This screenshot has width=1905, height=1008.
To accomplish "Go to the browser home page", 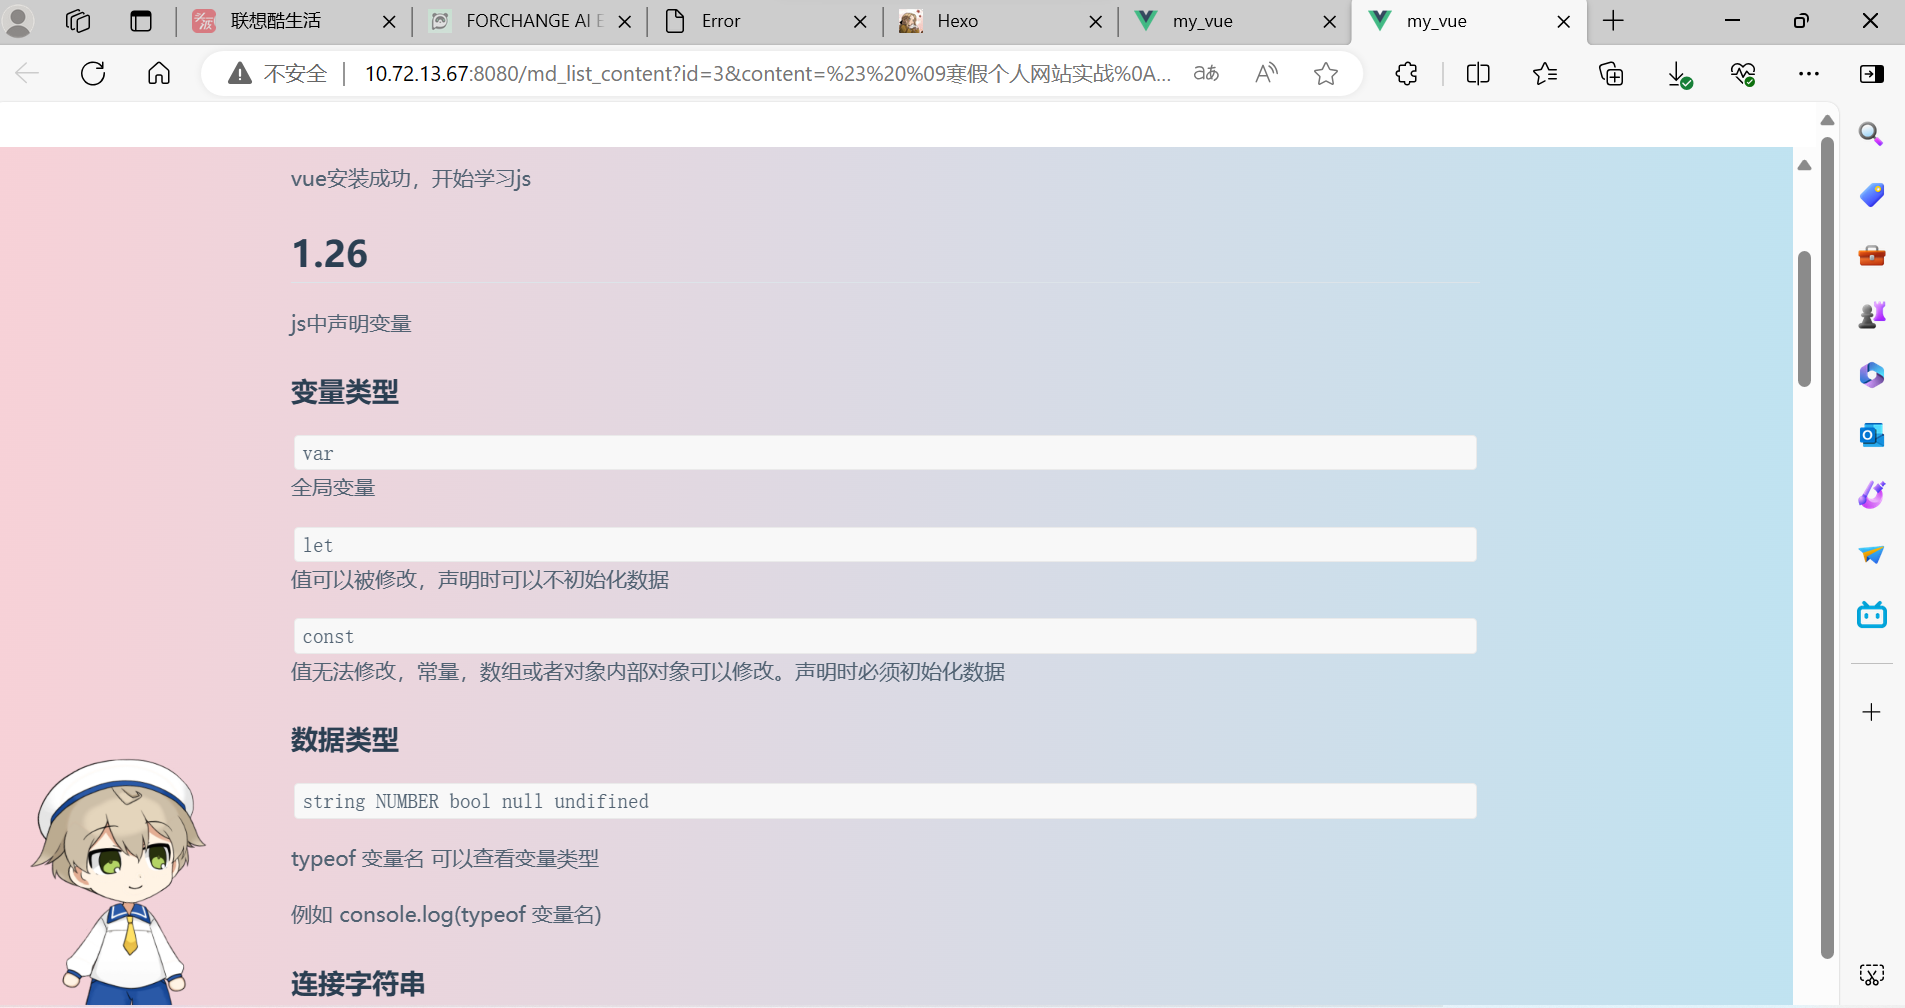I will point(159,73).
